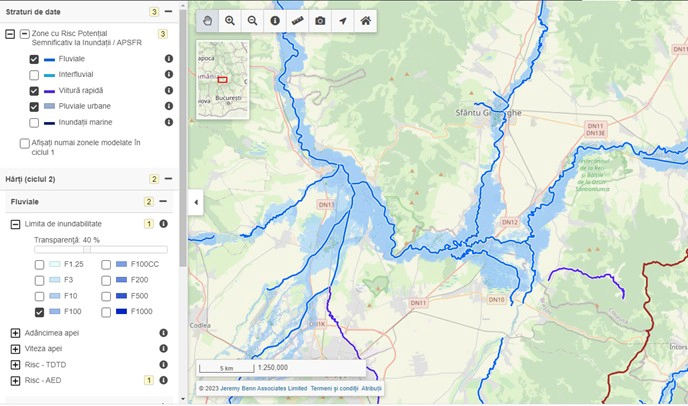Screen dimensions: 688x406
Task: Click the locate-me arrow tool
Action: click(x=343, y=20)
